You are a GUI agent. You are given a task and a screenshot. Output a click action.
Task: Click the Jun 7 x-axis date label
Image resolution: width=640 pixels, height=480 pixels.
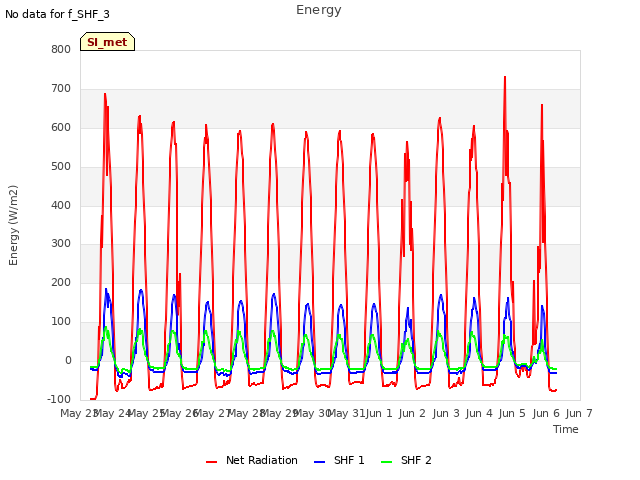579,413
